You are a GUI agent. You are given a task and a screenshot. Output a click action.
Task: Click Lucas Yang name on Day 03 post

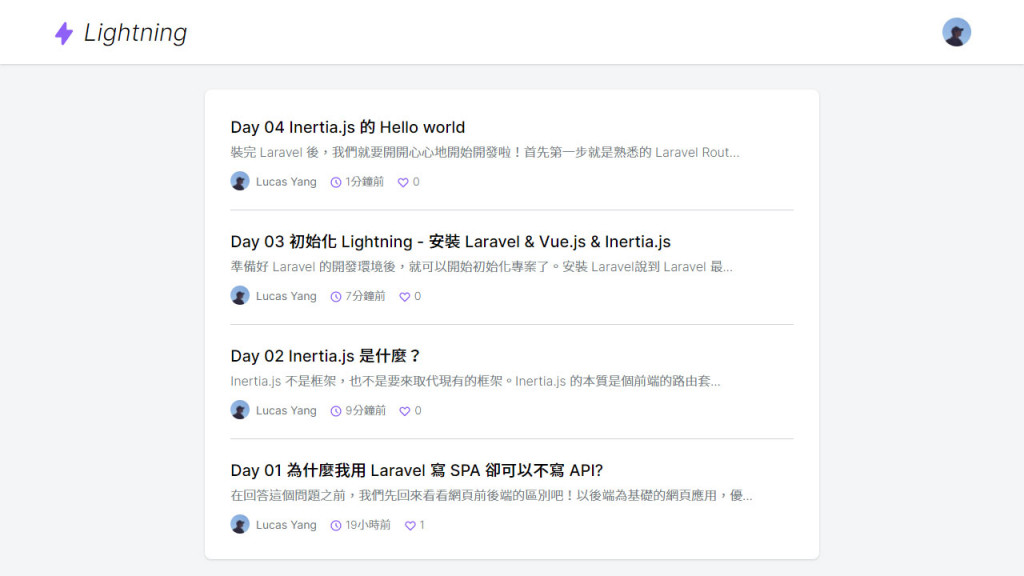point(286,296)
